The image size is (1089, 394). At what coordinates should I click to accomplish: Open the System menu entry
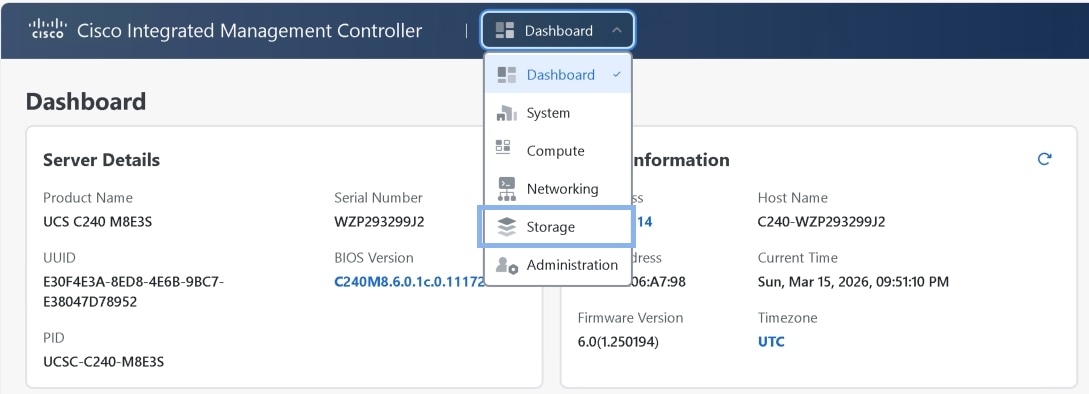[558, 113]
